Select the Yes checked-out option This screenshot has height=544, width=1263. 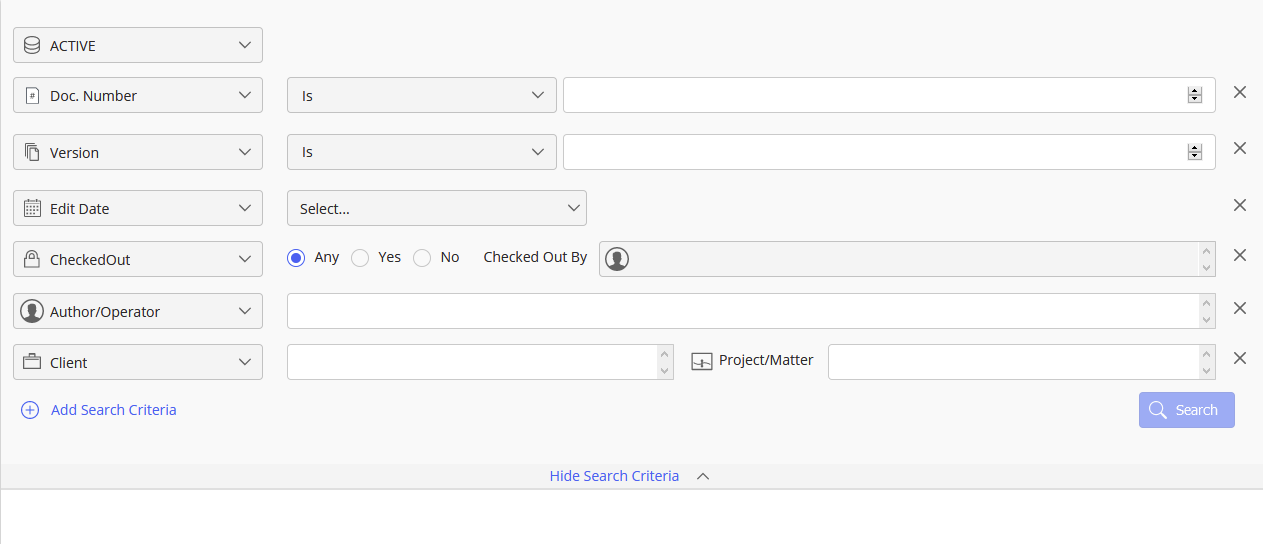click(360, 258)
